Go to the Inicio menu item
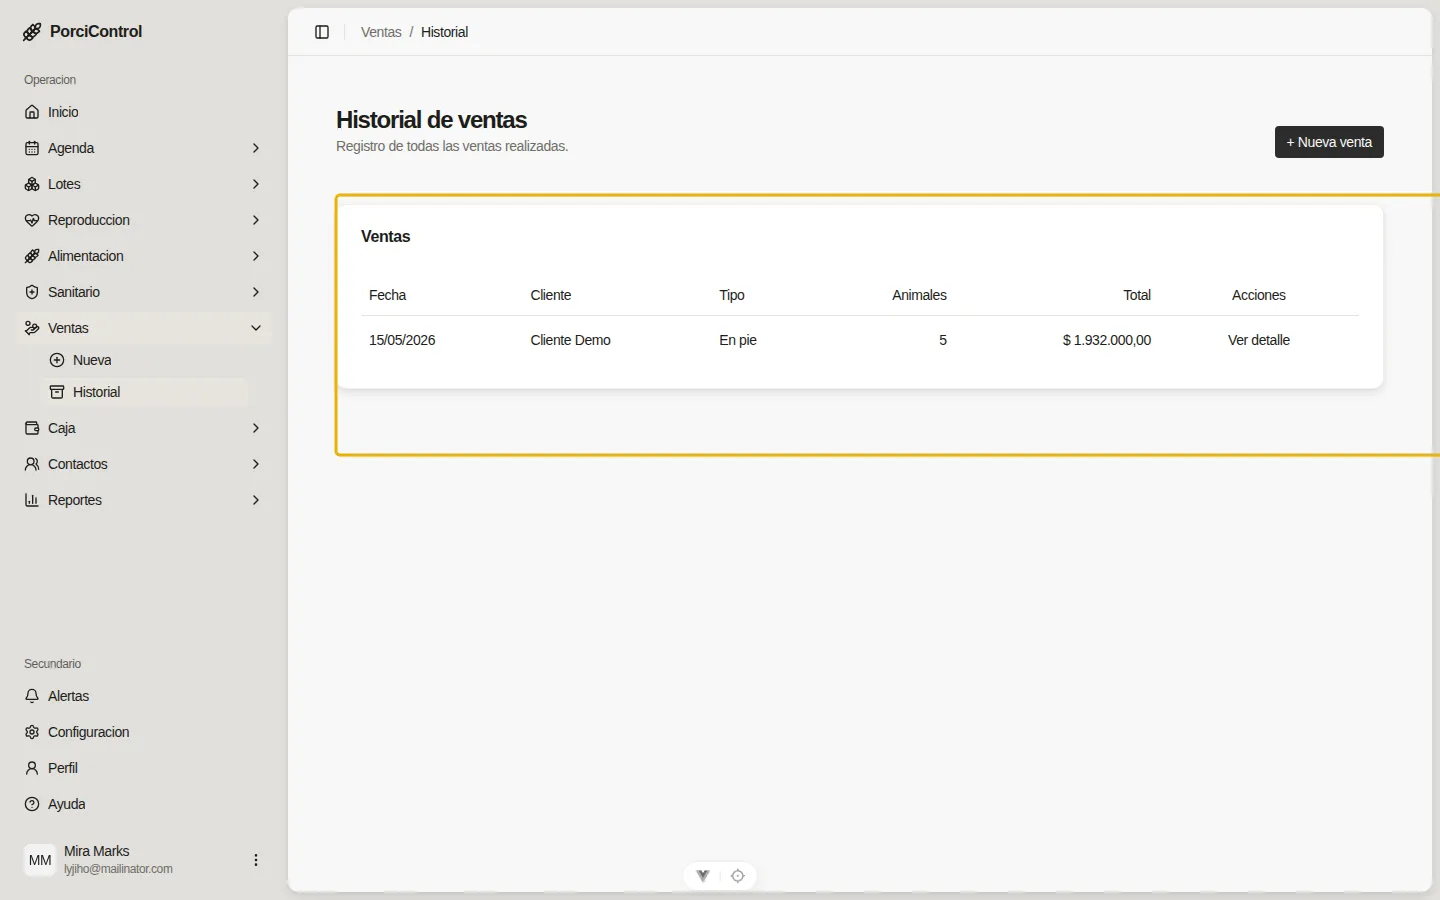Viewport: 1440px width, 900px height. point(144,112)
